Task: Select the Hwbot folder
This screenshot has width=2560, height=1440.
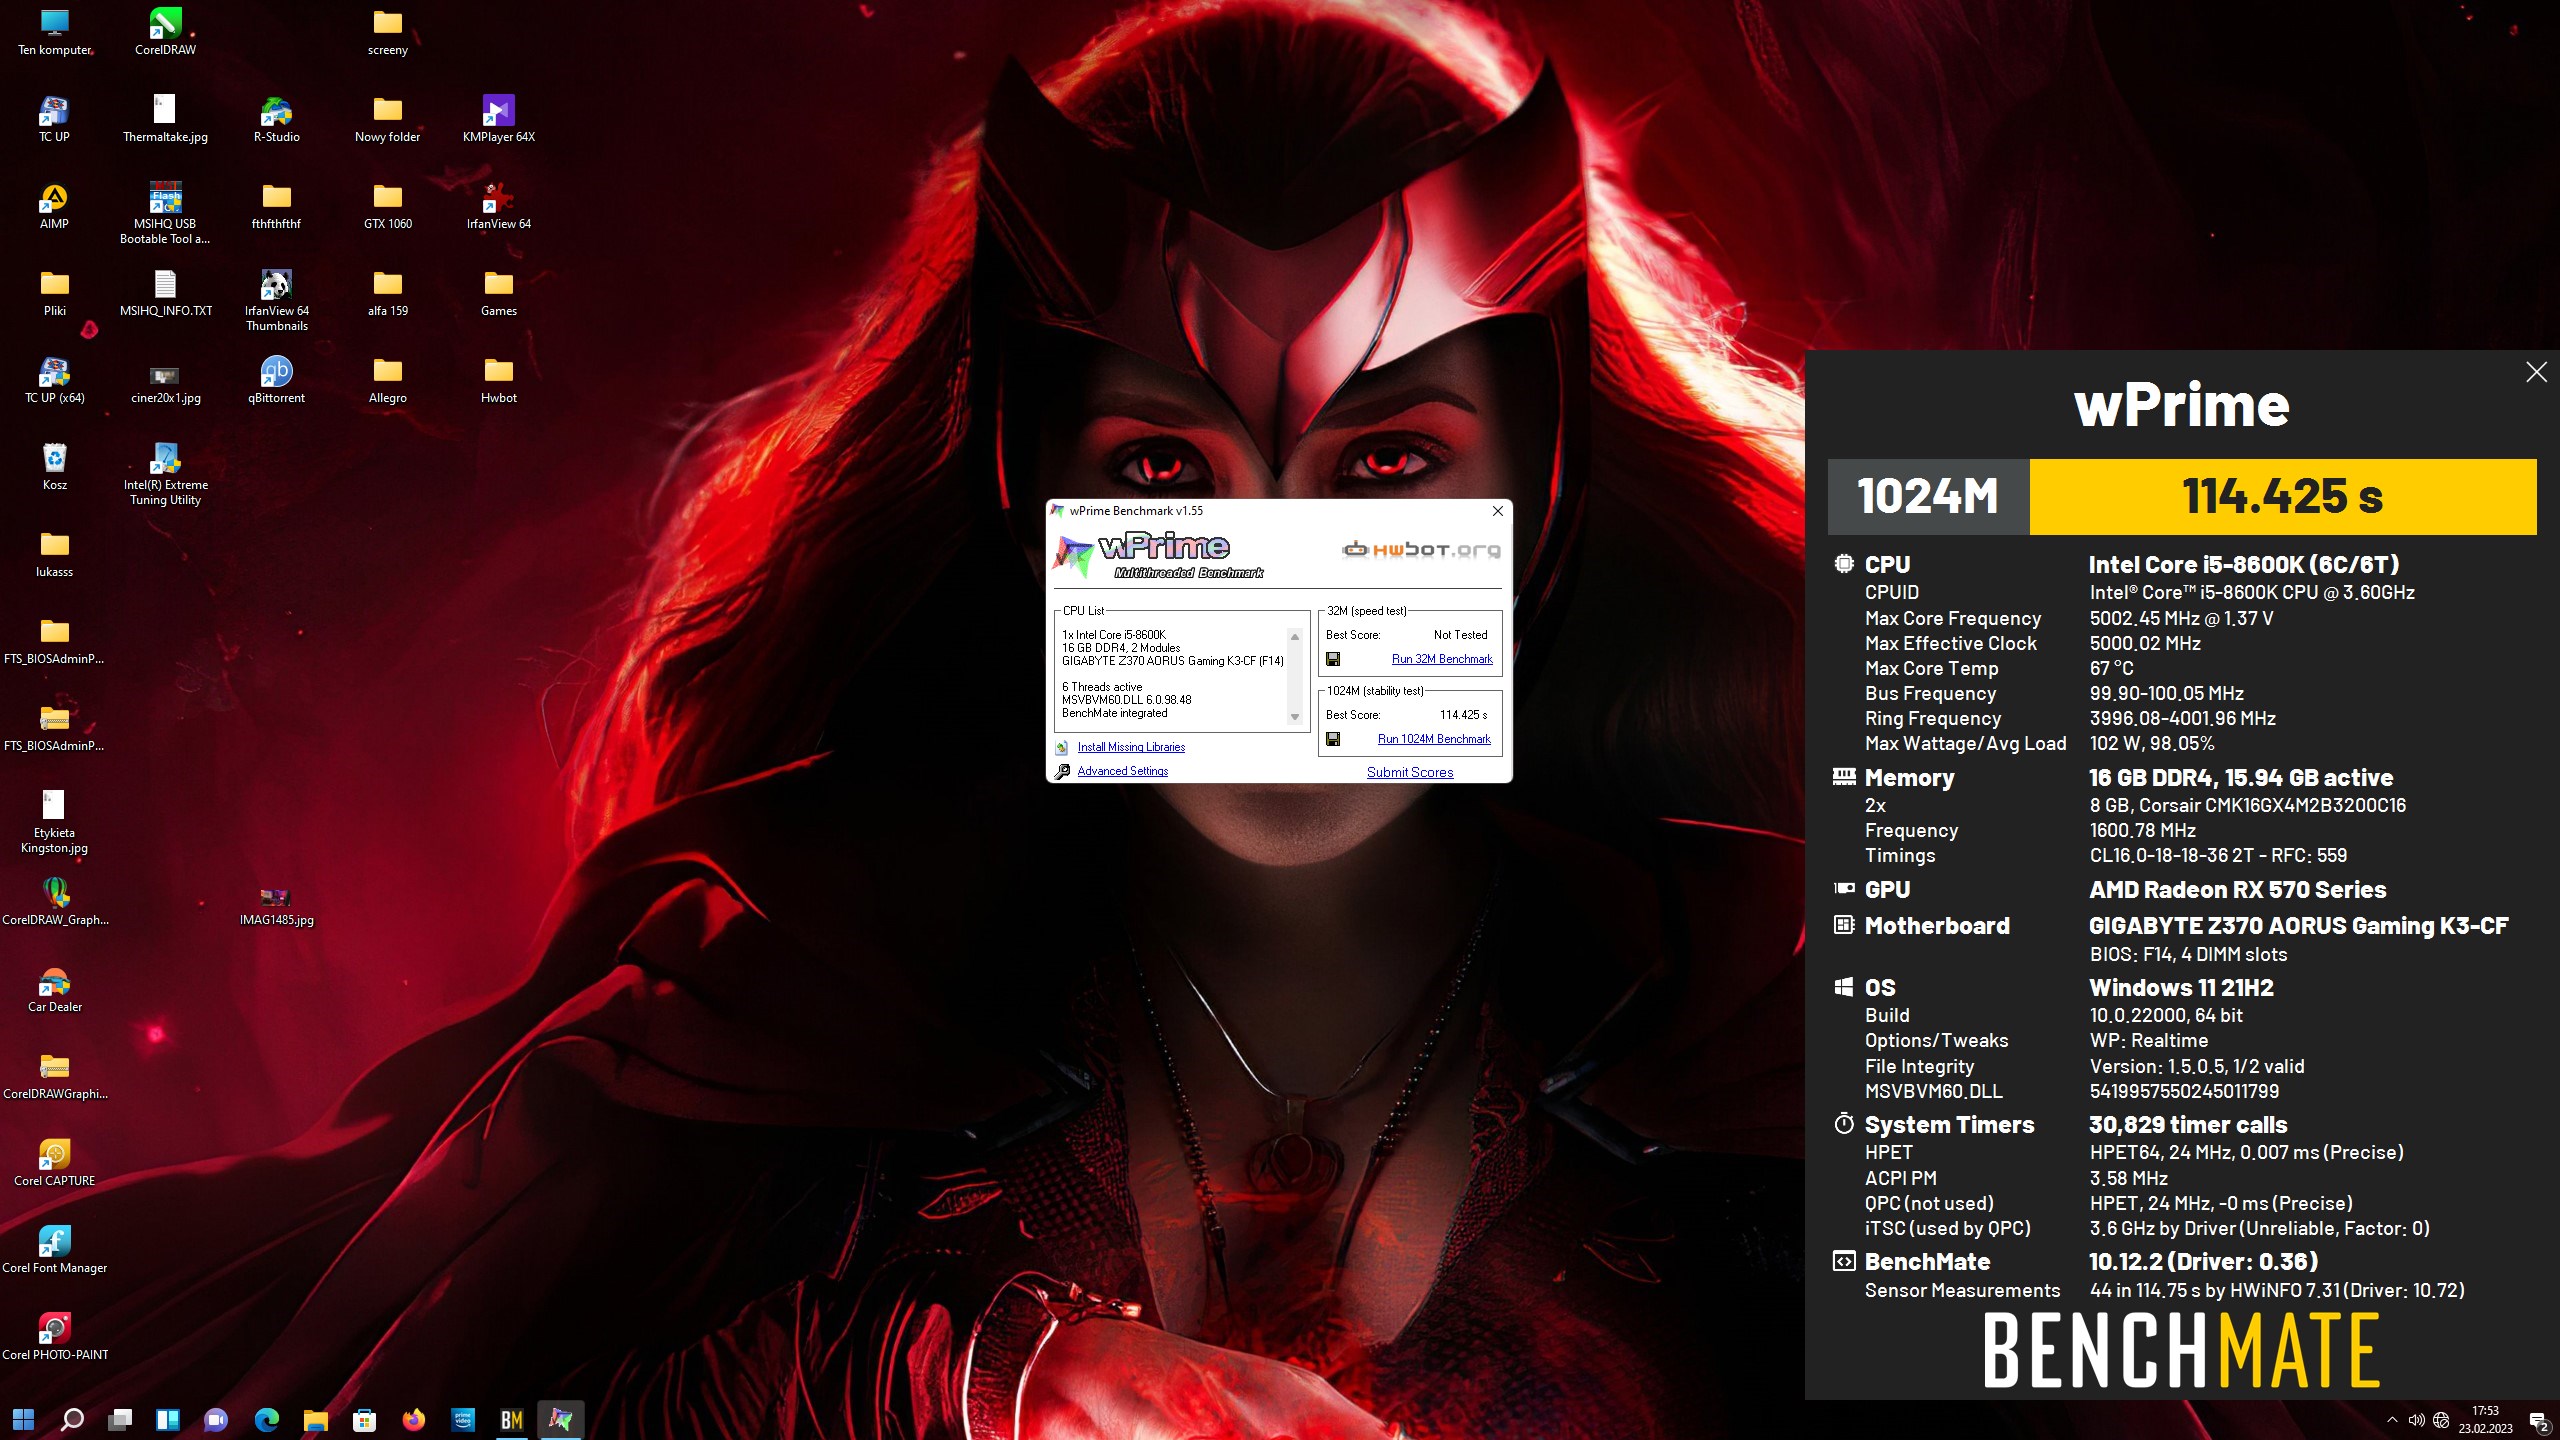Action: pos(498,380)
